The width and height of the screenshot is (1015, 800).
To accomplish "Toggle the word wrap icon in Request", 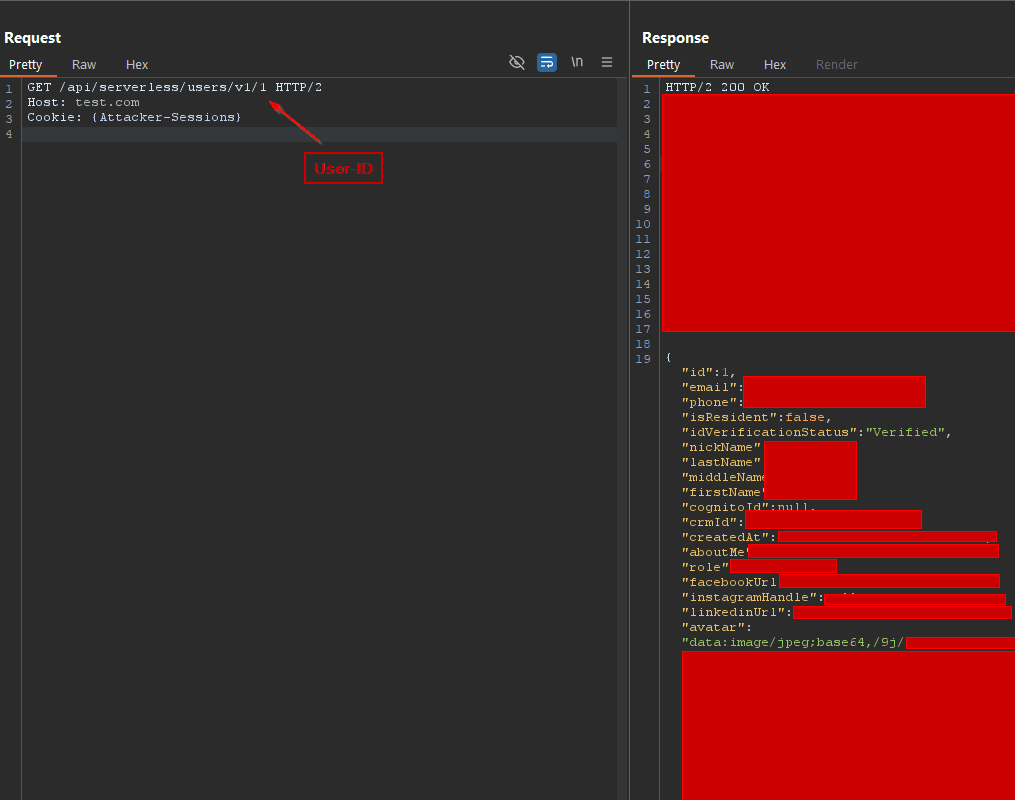I will coord(547,62).
